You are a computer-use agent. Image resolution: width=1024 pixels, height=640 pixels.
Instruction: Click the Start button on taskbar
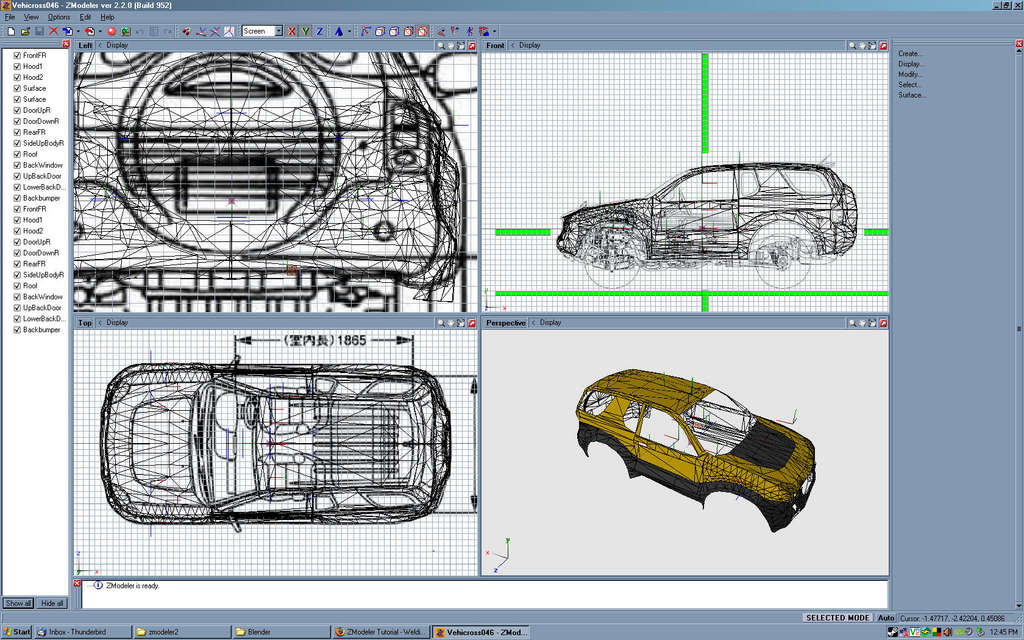click(x=17, y=632)
